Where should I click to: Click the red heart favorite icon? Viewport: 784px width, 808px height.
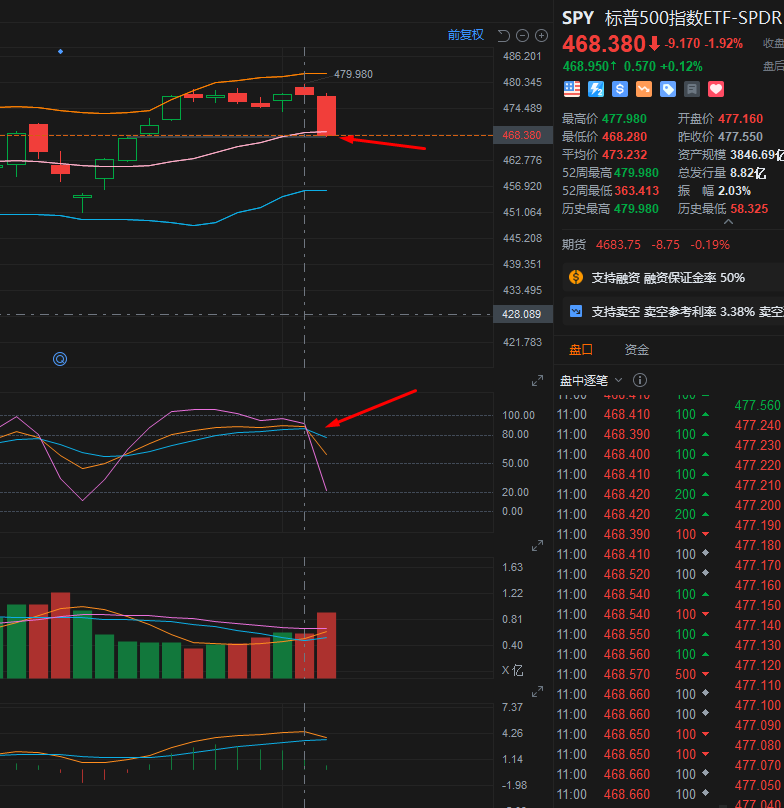[x=716, y=89]
